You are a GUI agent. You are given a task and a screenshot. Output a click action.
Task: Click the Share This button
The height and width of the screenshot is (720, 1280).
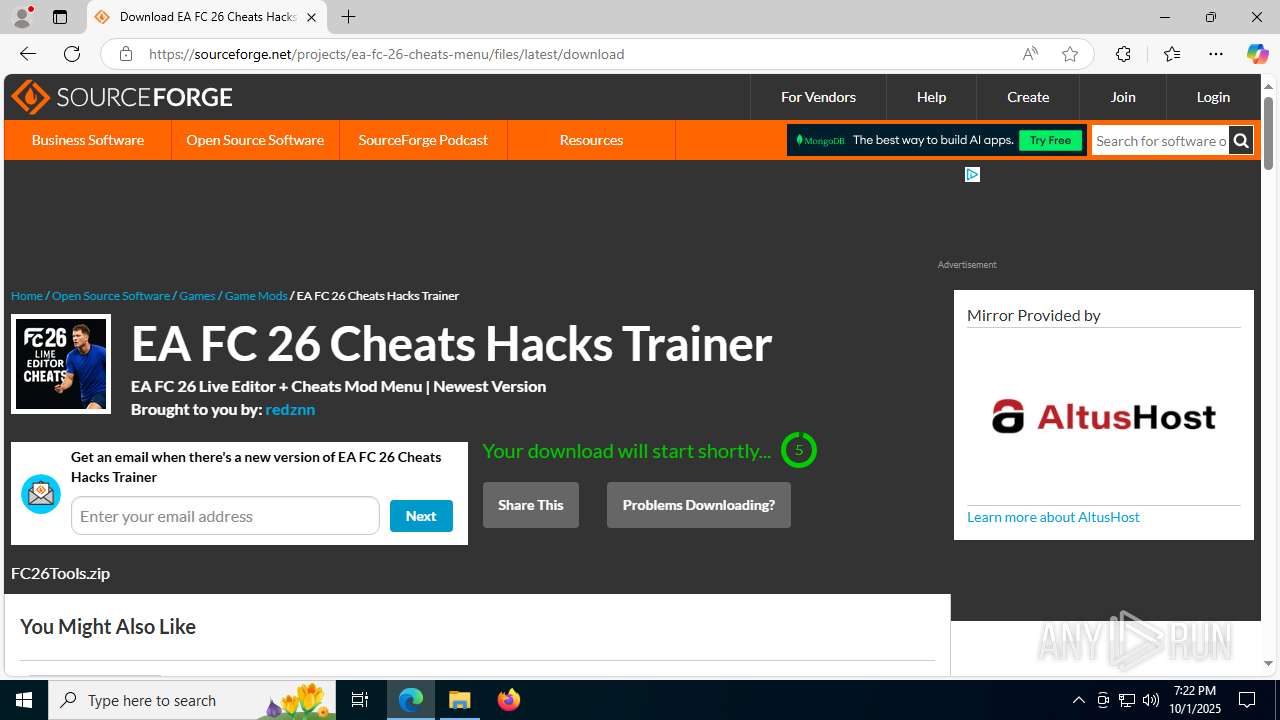point(531,505)
